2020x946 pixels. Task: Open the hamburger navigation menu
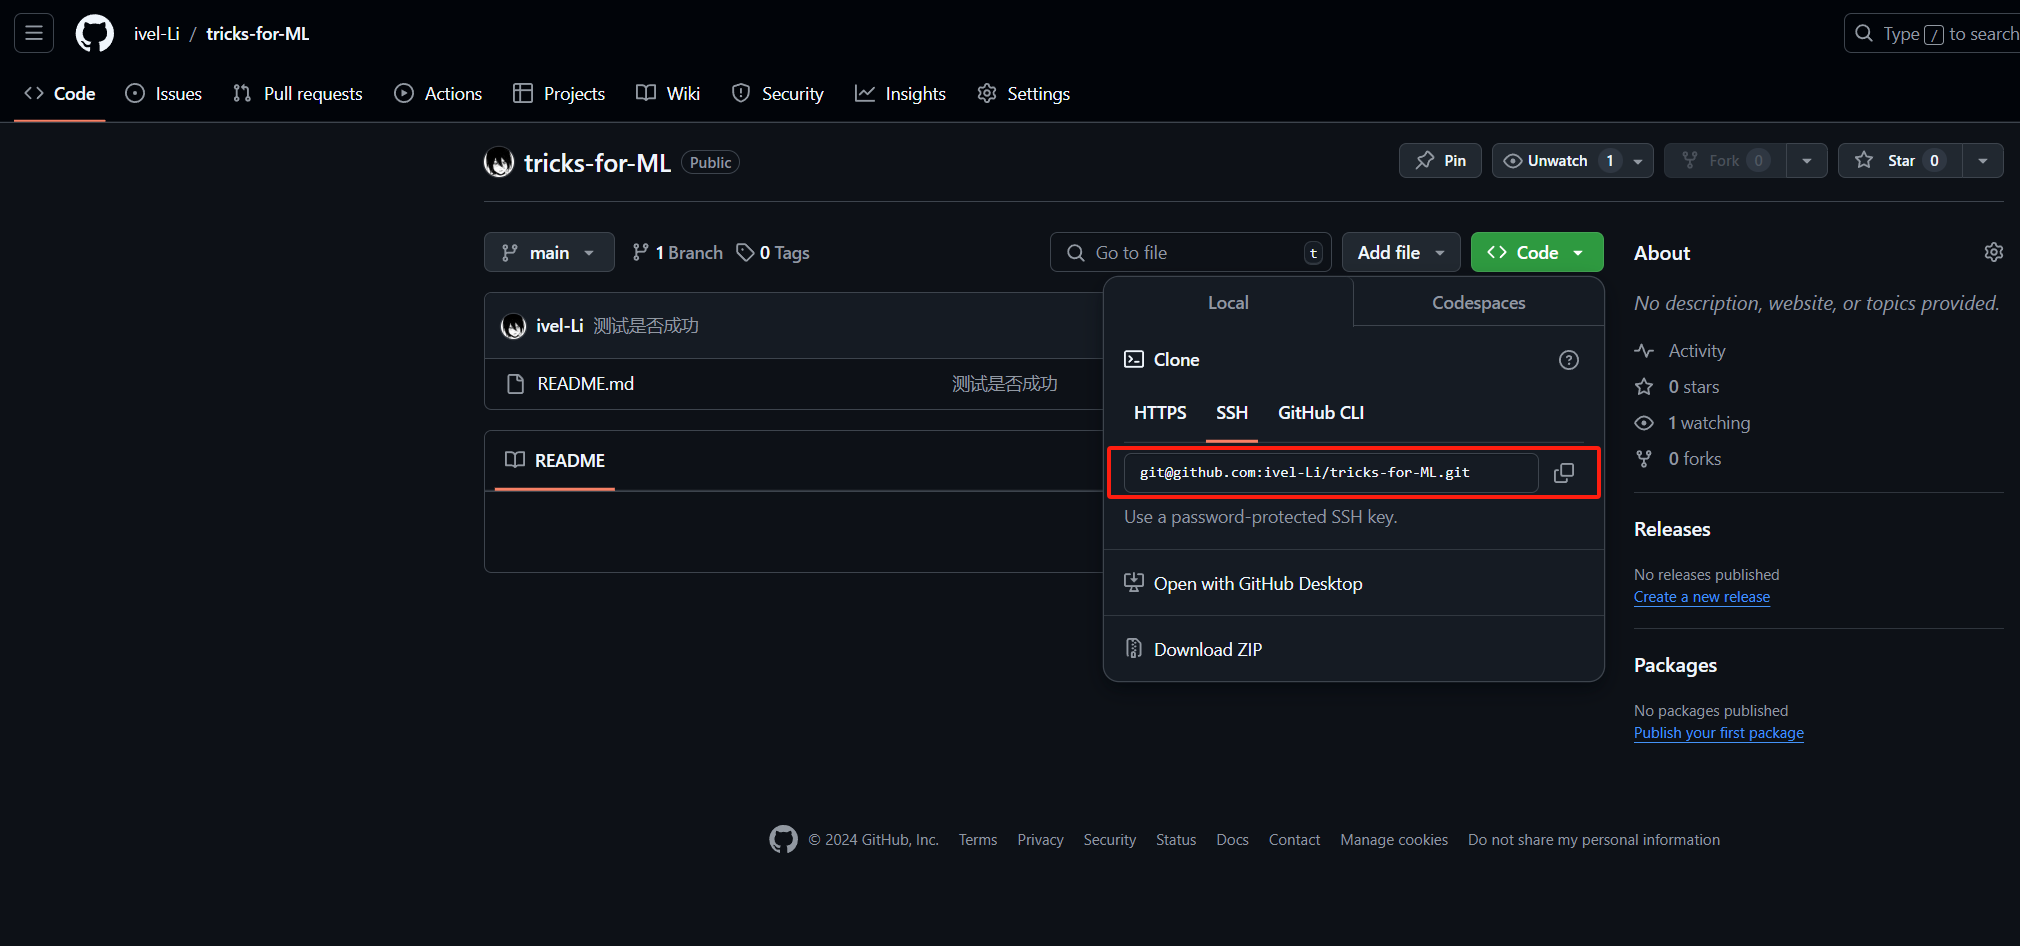click(34, 33)
